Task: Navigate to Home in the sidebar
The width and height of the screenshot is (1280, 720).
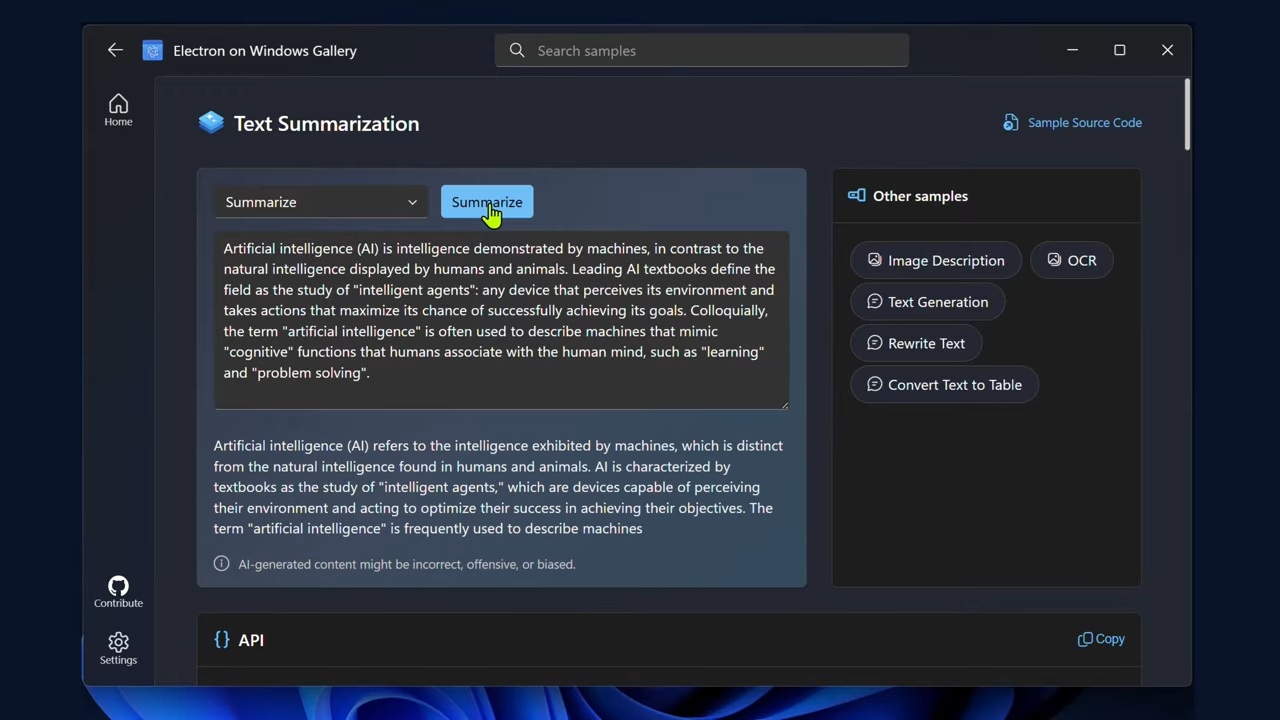Action: pyautogui.click(x=118, y=108)
